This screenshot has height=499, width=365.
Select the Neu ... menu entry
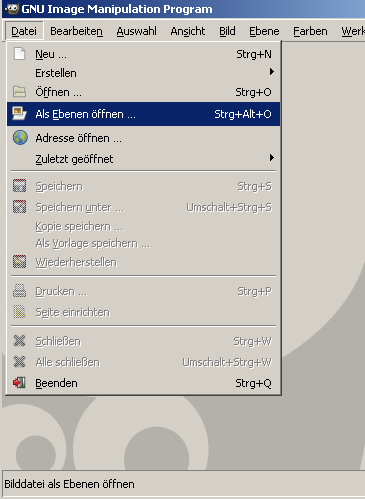[x=143, y=54]
